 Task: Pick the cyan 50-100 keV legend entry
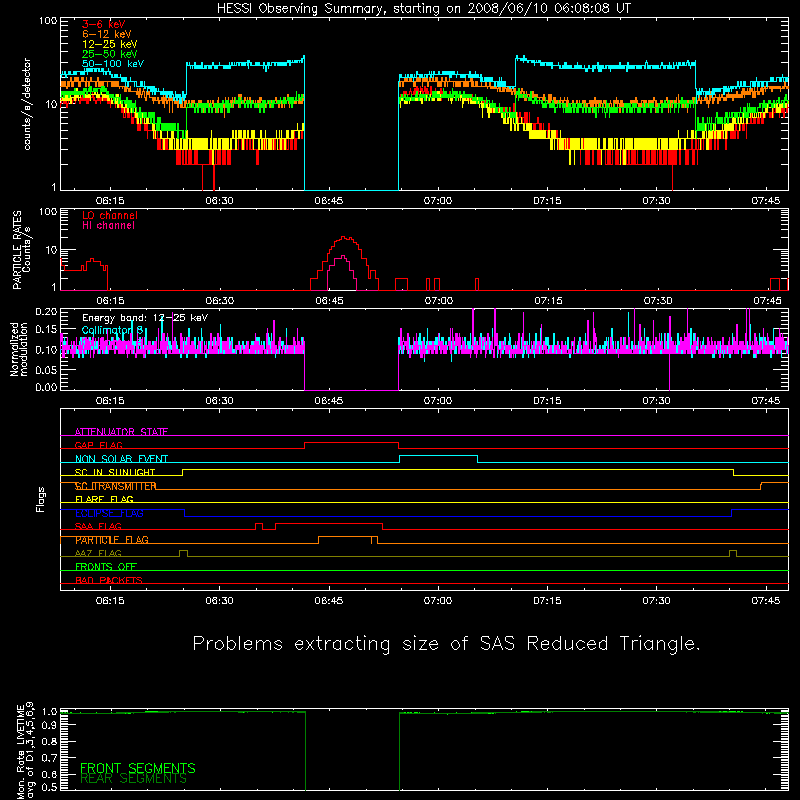coord(113,64)
